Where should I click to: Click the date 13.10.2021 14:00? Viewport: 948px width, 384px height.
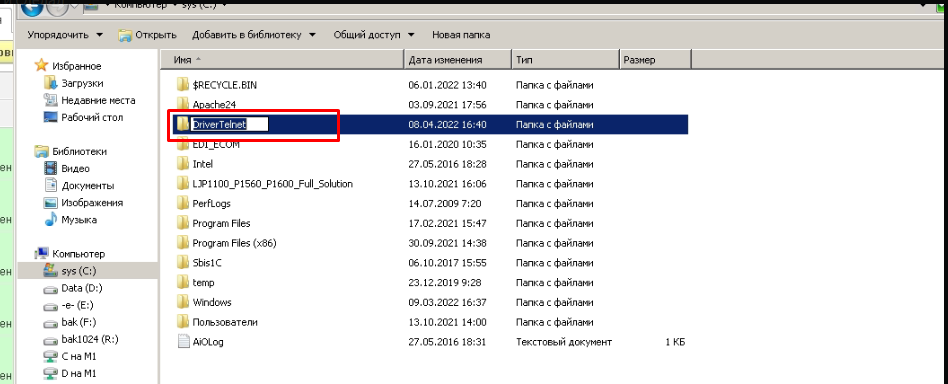click(x=447, y=322)
